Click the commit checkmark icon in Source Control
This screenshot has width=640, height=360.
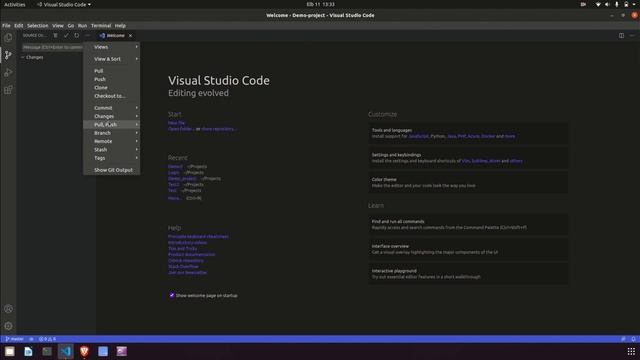coord(66,36)
